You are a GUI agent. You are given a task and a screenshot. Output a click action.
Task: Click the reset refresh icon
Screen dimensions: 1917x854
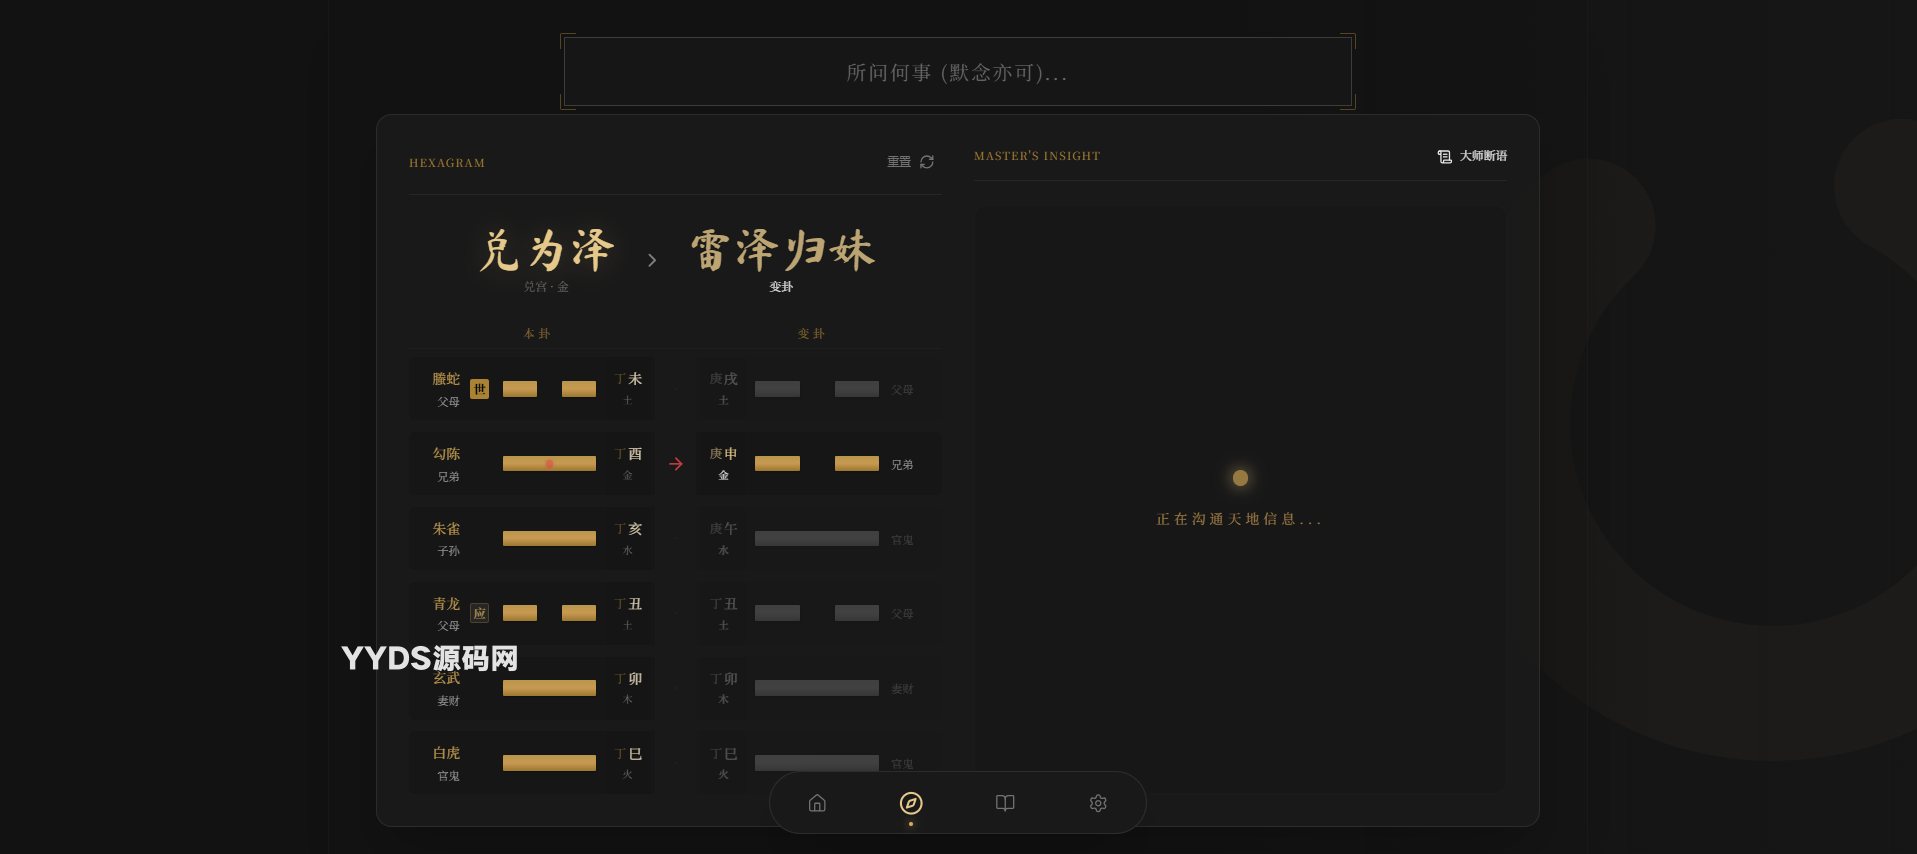tap(927, 162)
